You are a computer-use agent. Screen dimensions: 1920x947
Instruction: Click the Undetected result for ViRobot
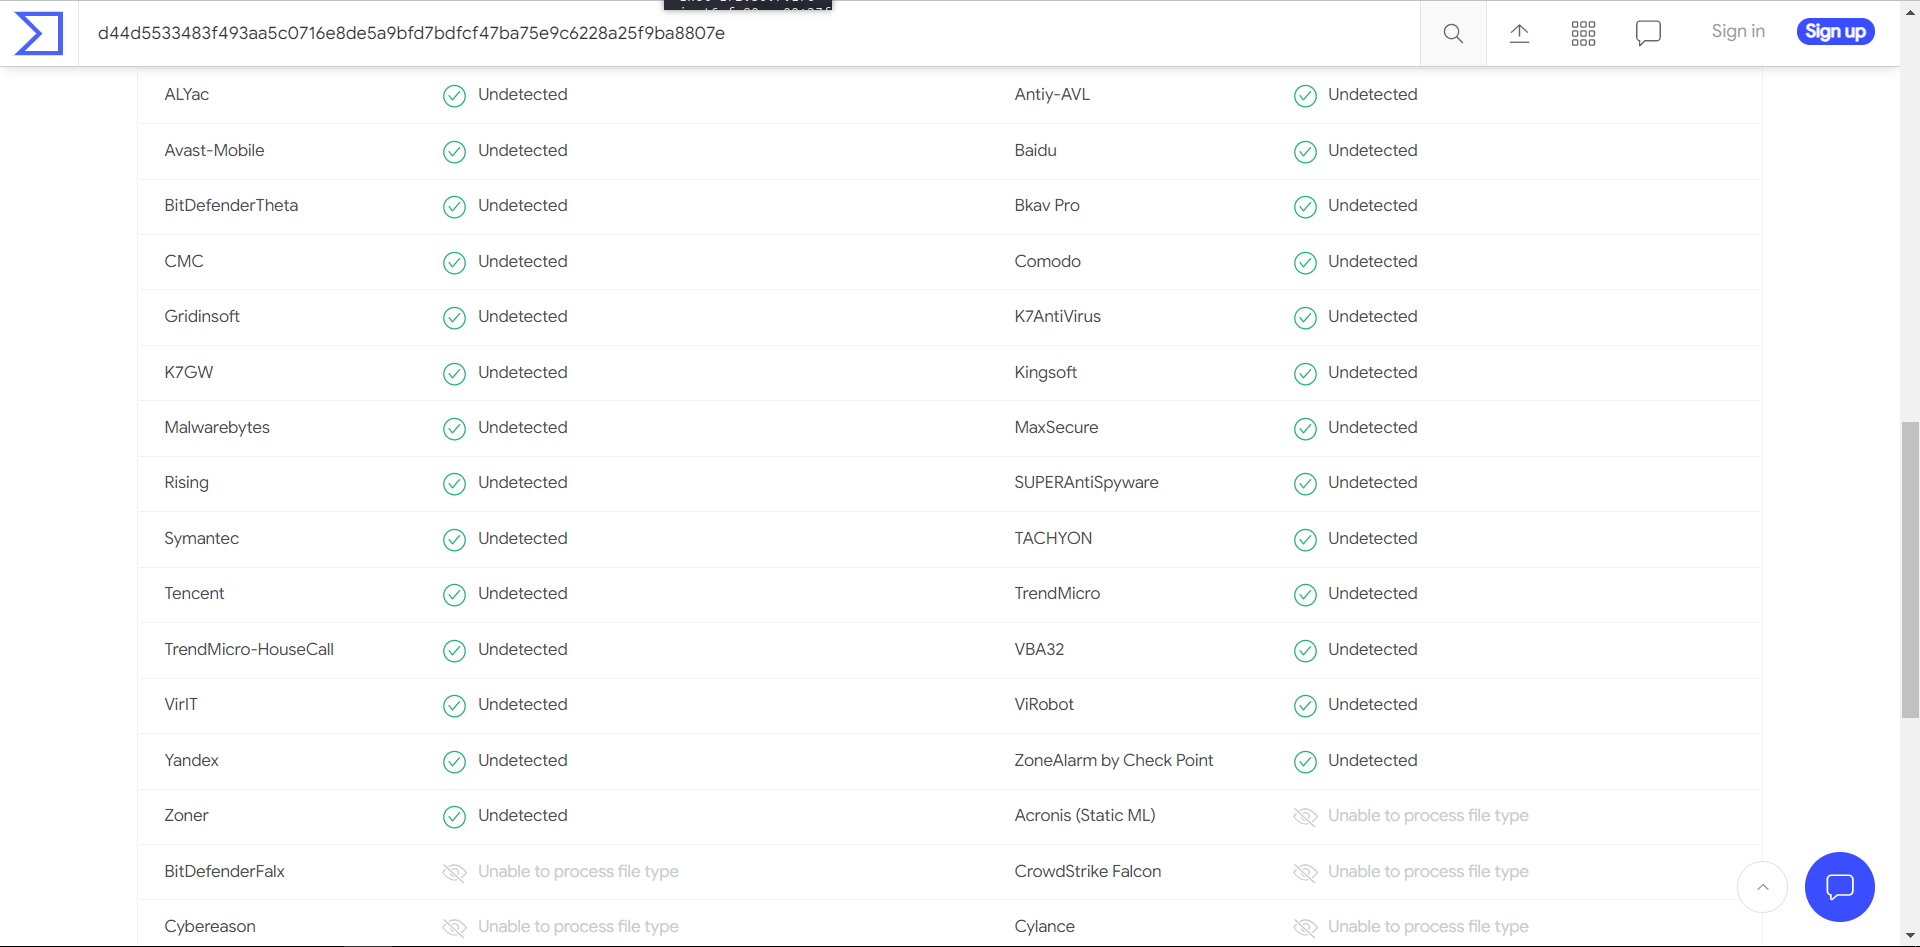(1373, 704)
